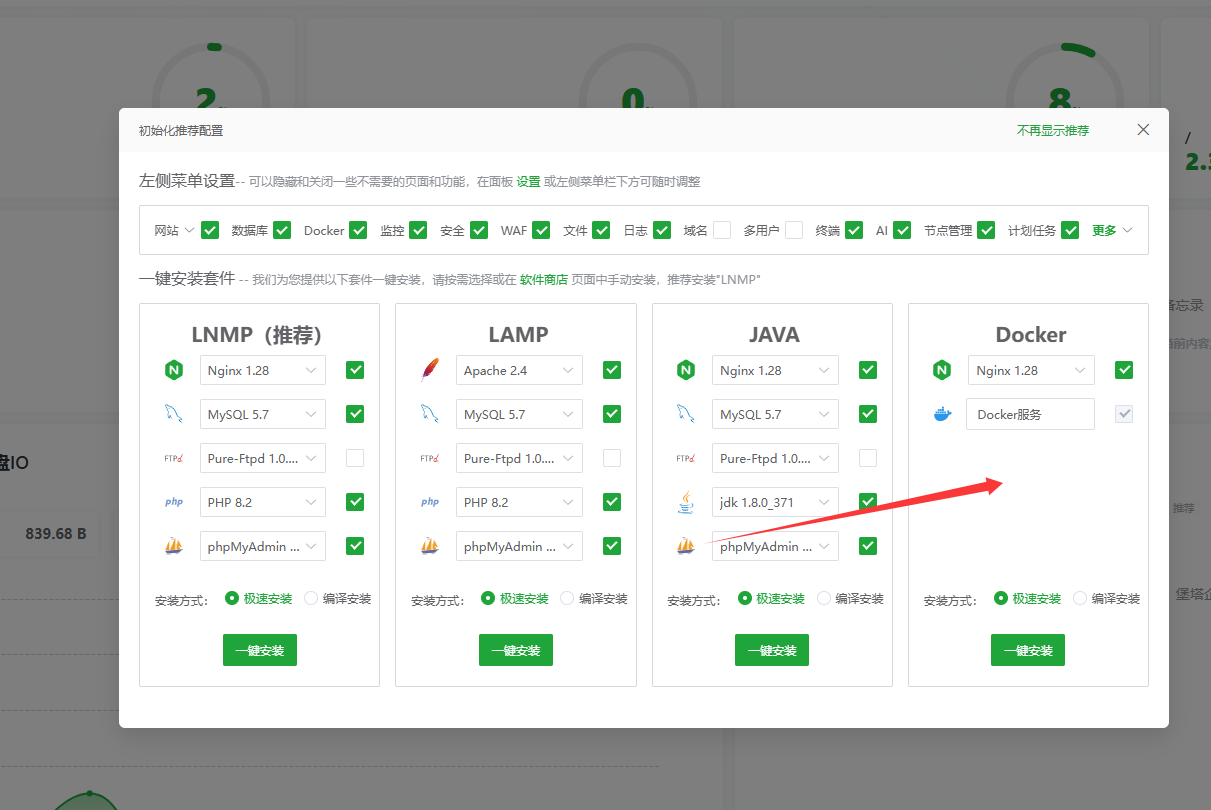The image size is (1211, 810).
Task: Click the Nginx logo icon in JAVA card
Action: pos(686,370)
